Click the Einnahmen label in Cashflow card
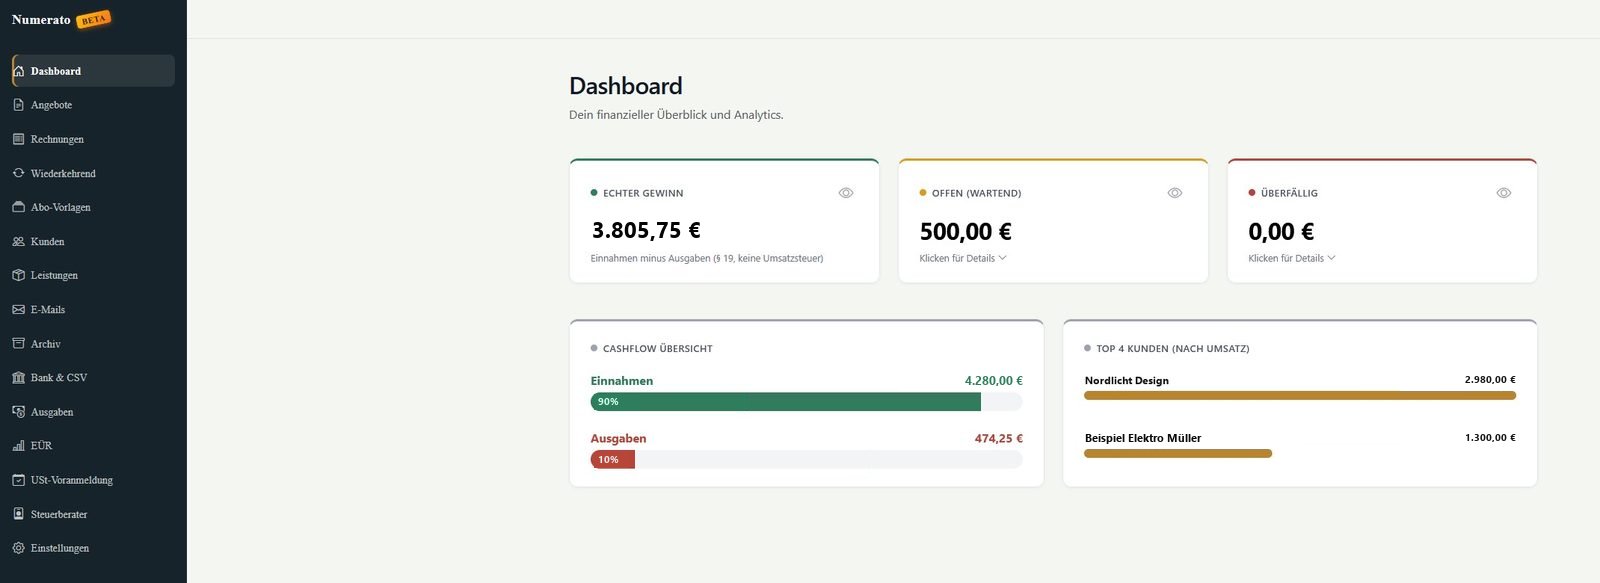The width and height of the screenshot is (1600, 583). point(622,381)
